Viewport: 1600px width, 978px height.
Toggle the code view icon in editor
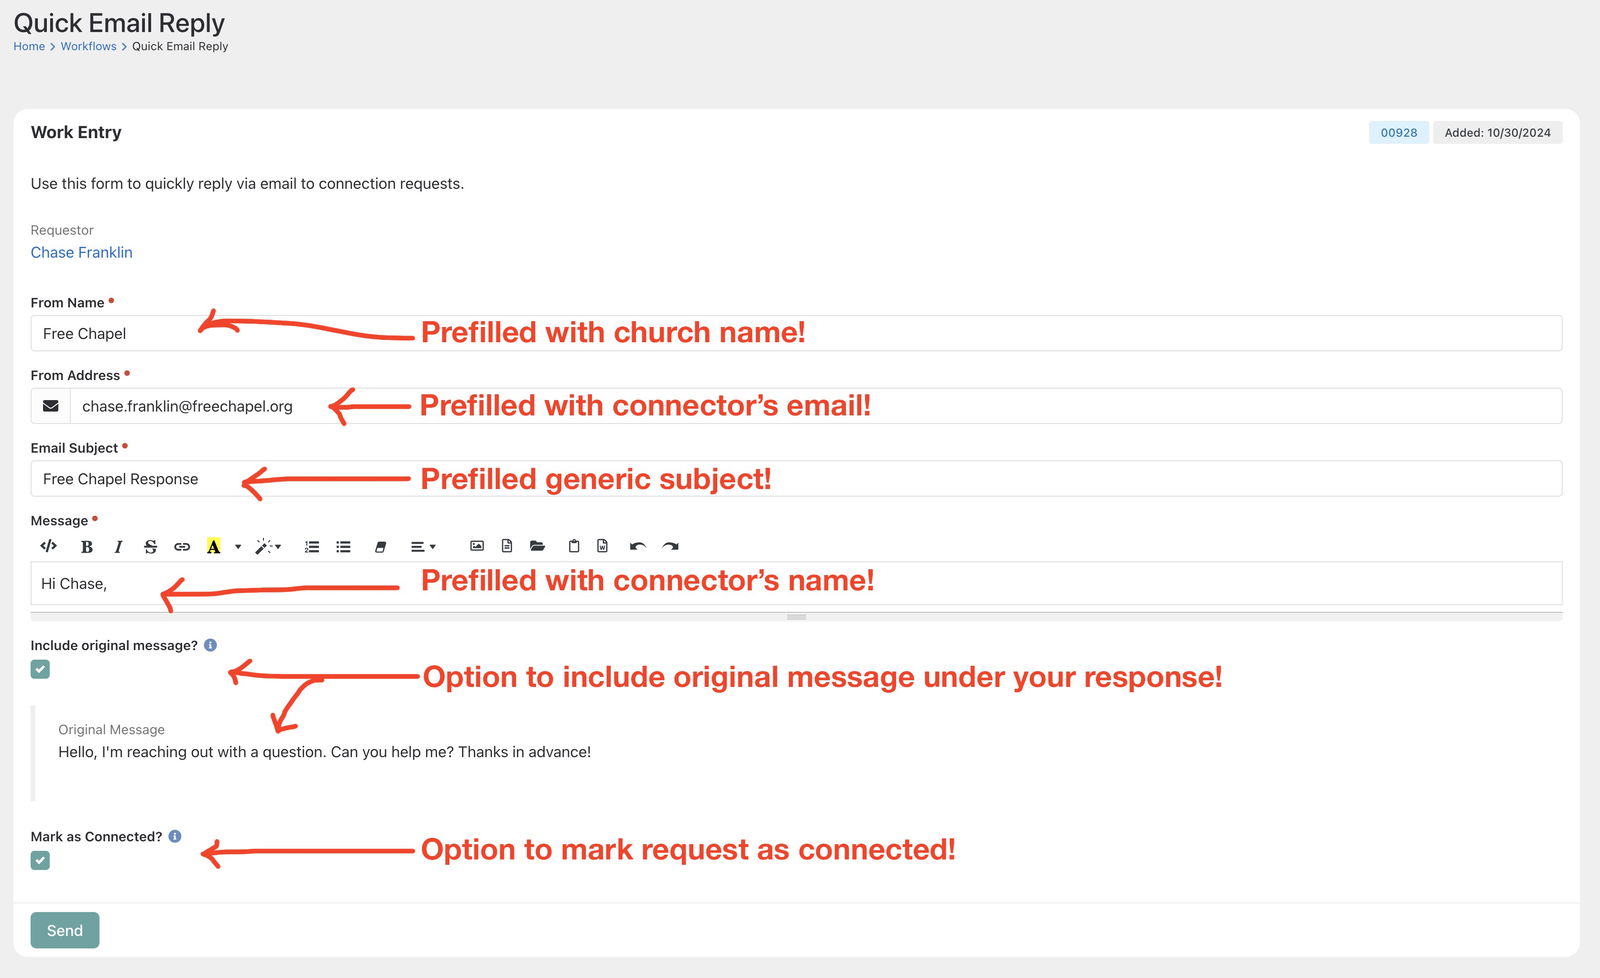48,546
